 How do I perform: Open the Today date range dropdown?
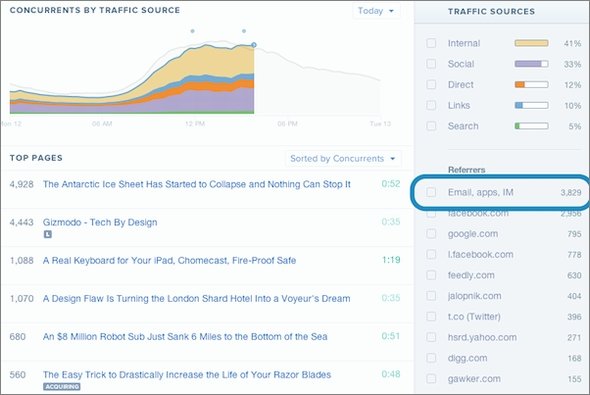pos(376,11)
